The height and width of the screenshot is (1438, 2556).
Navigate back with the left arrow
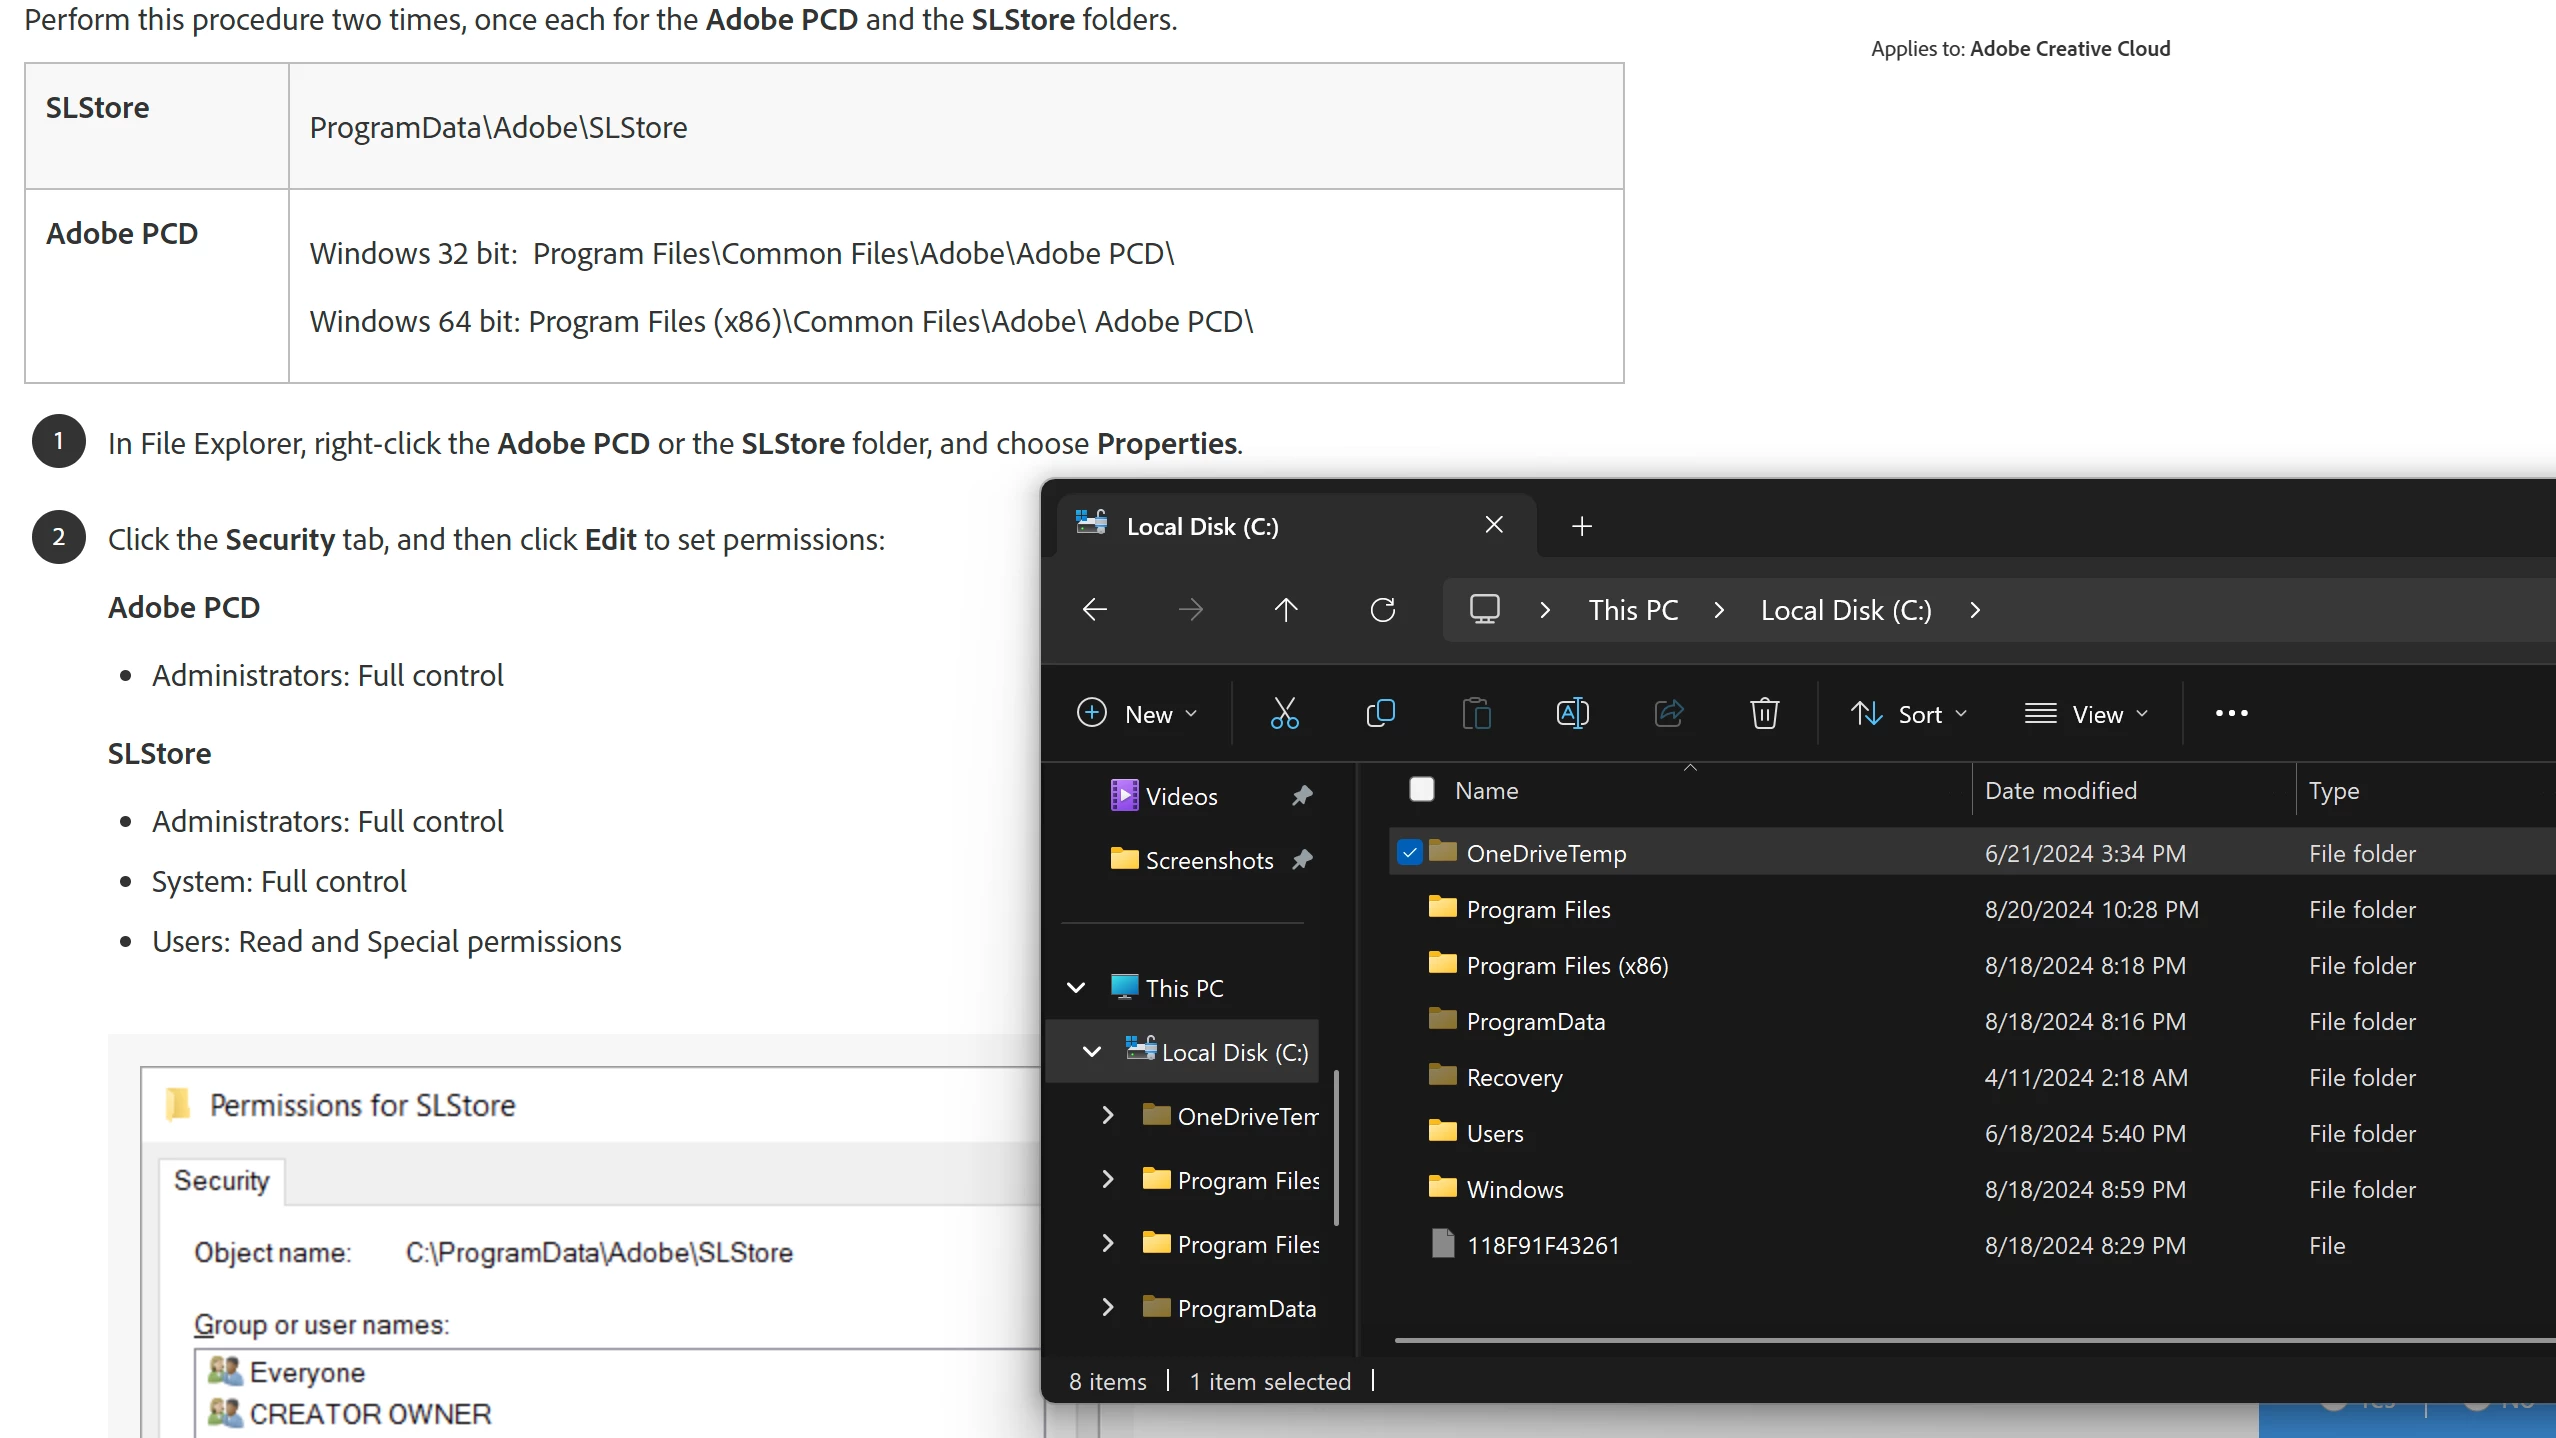pos(1095,609)
